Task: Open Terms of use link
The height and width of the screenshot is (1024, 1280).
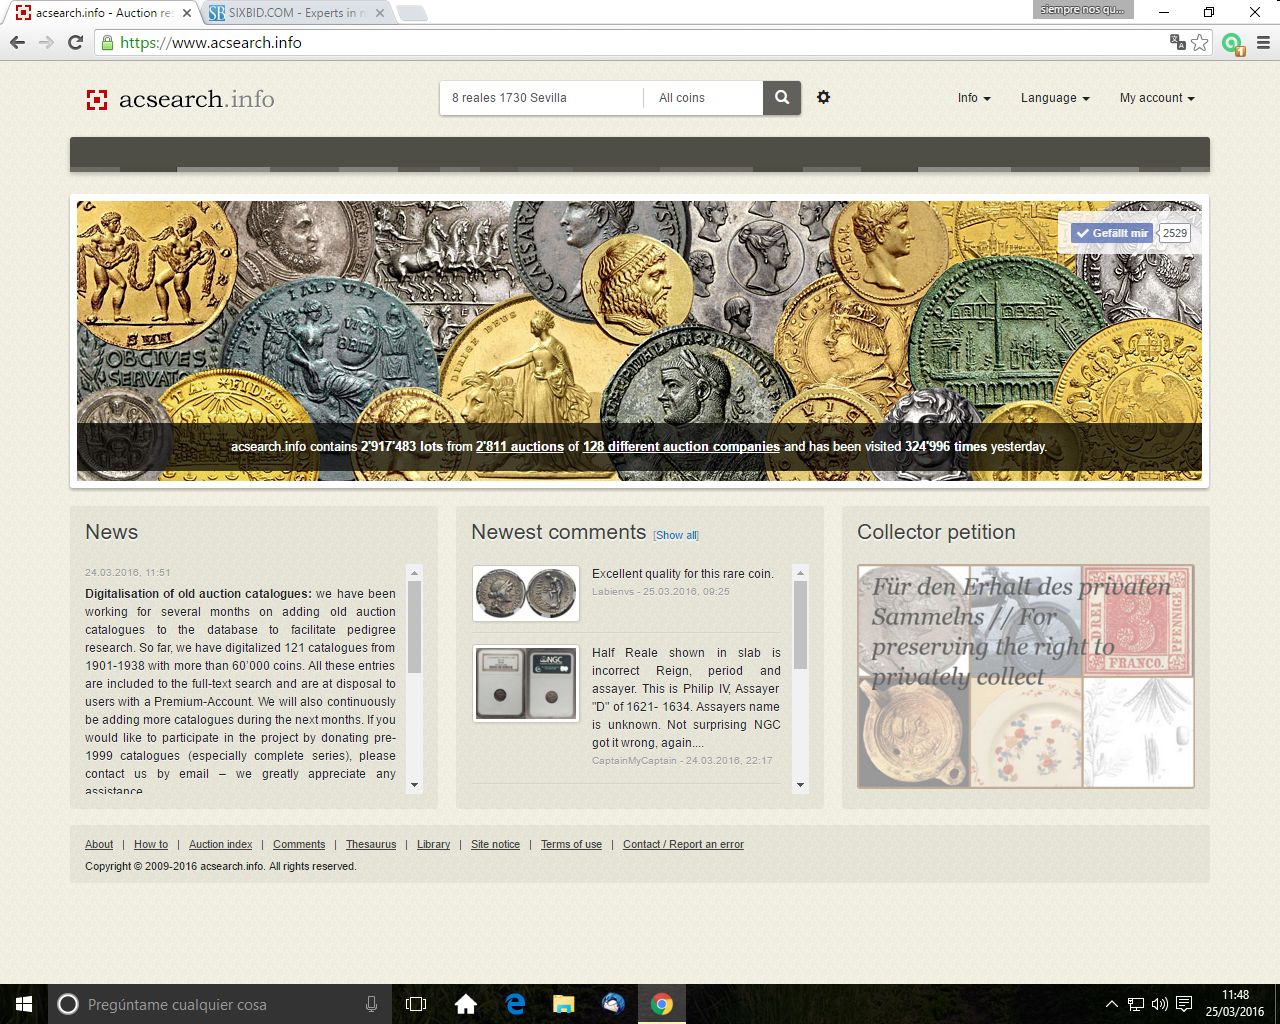Action: click(x=571, y=844)
